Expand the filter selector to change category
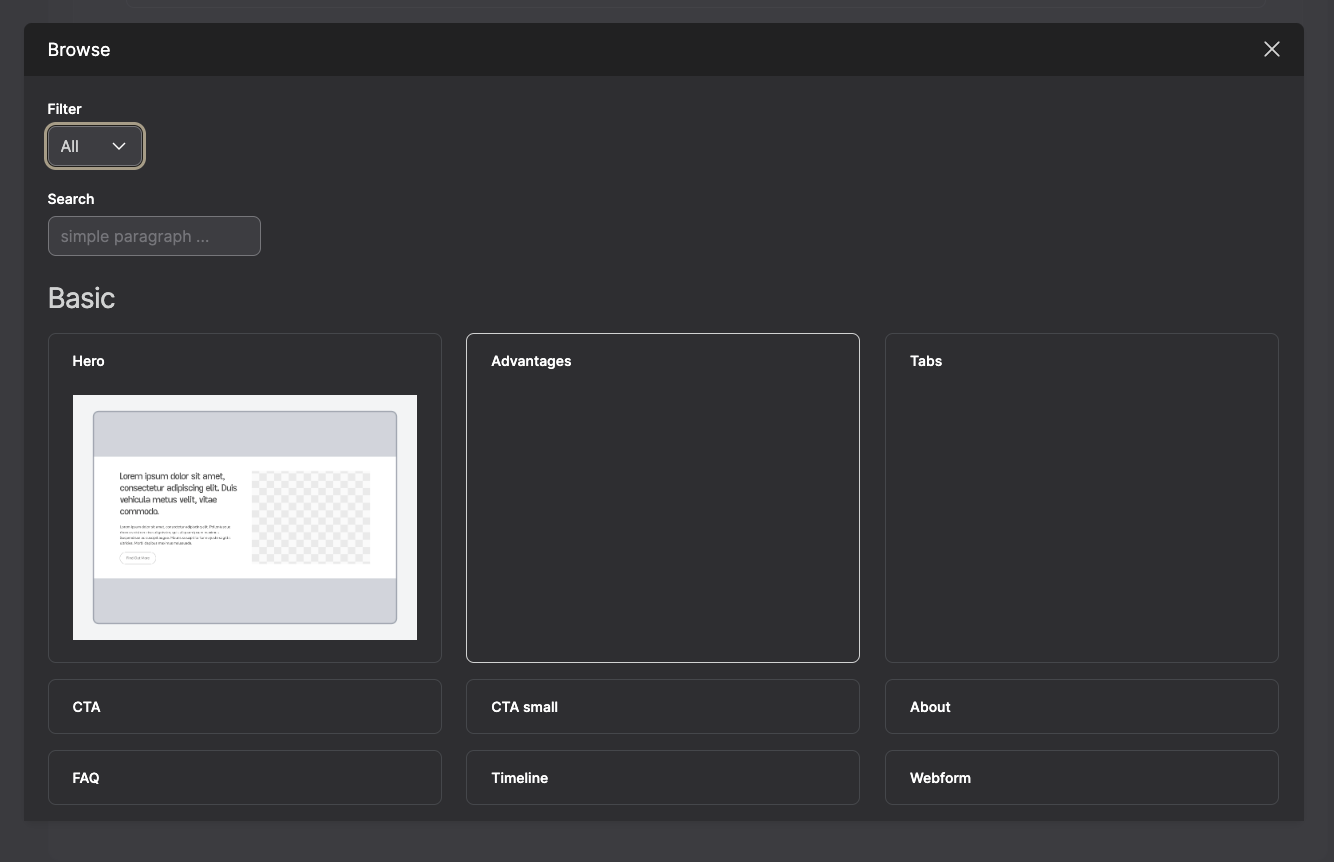1334x862 pixels. click(95, 146)
